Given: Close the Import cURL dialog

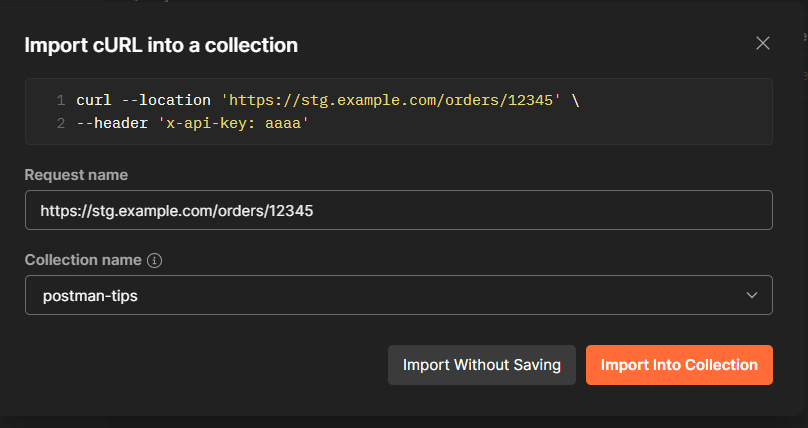Looking at the screenshot, I should (x=763, y=43).
